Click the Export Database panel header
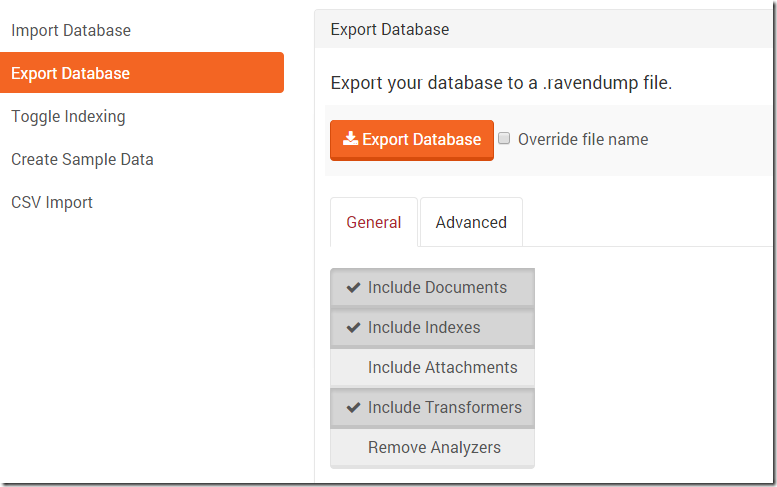Screen dimensions: 777x487 [390, 30]
